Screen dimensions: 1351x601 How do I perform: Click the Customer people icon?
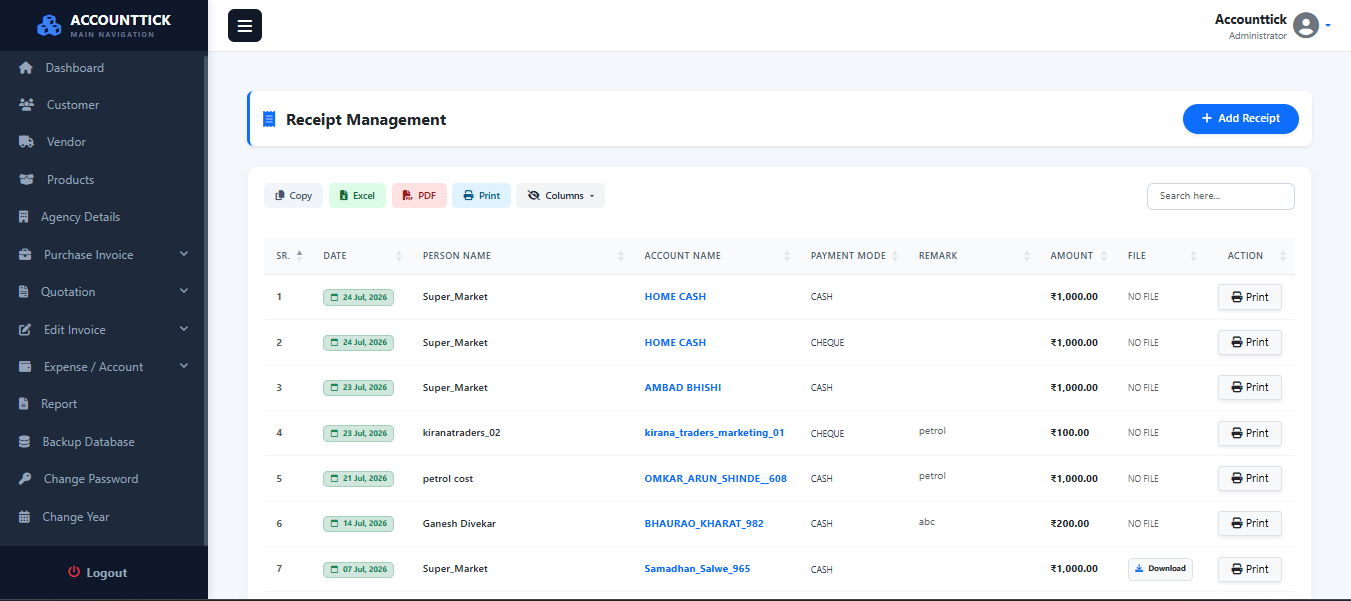click(x=27, y=105)
